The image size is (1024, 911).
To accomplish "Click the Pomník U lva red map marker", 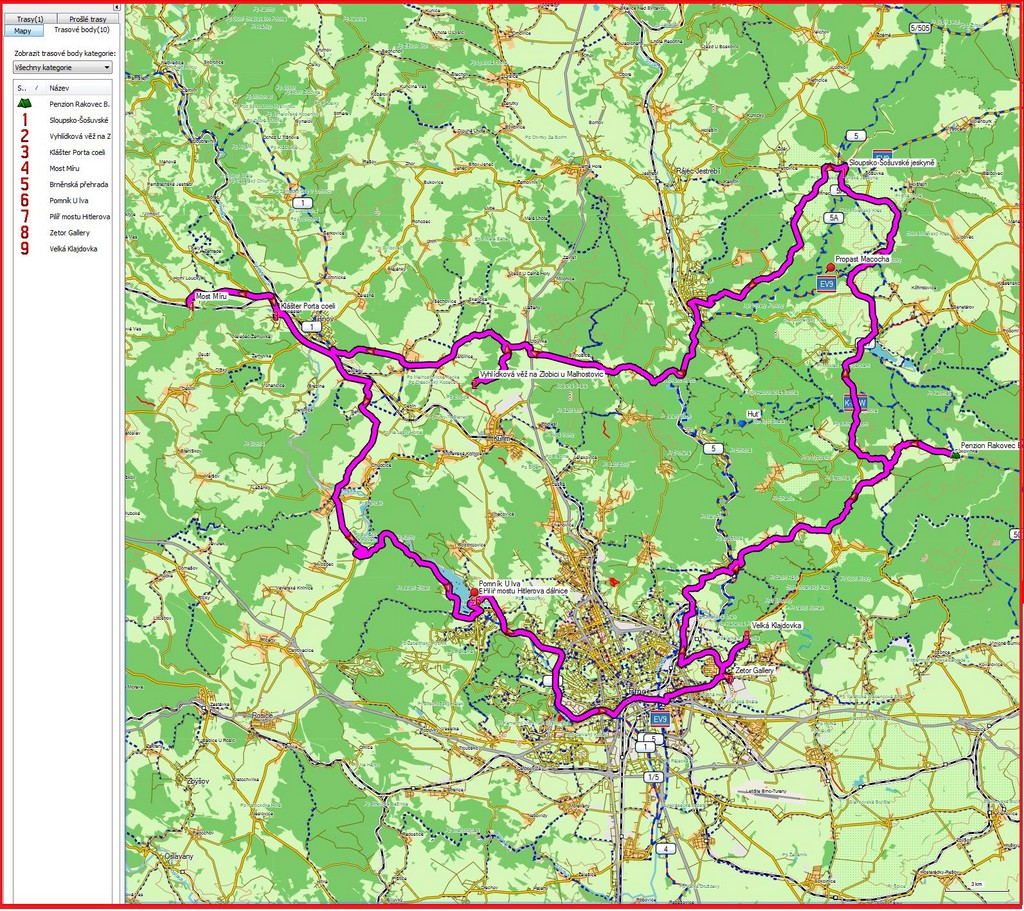I will pyautogui.click(x=473, y=592).
